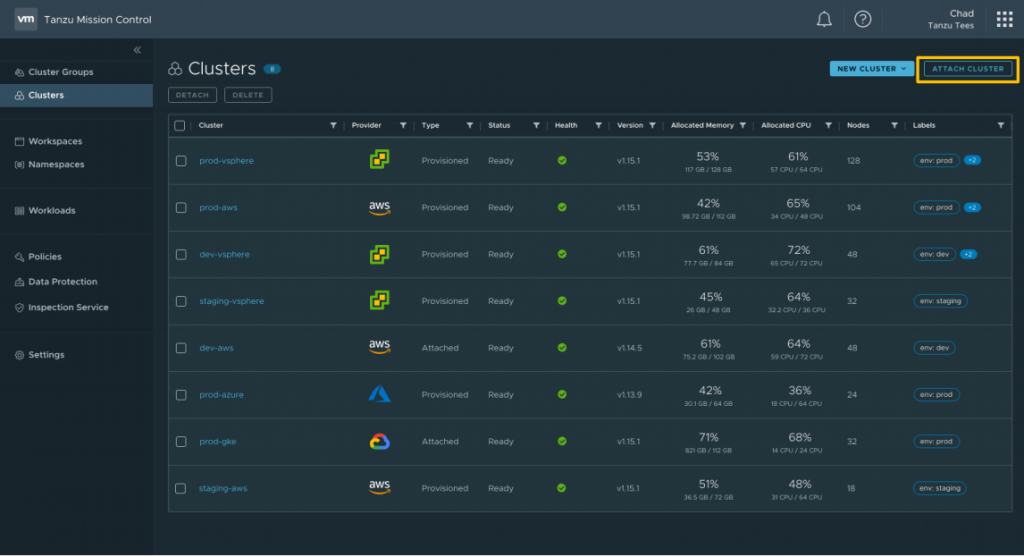The width and height of the screenshot is (1024, 557).
Task: Click AWS provider icon for staging-aws
Action: click(x=379, y=487)
